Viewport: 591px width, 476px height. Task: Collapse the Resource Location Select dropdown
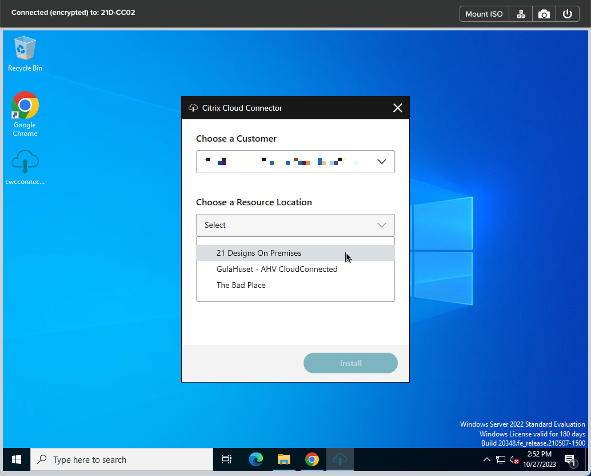click(295, 225)
